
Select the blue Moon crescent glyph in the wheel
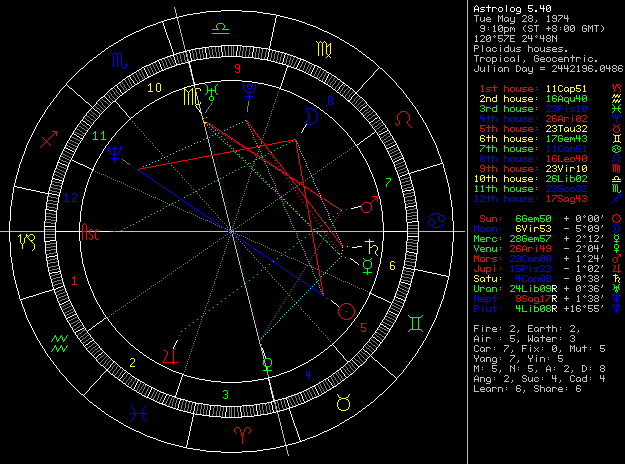313,117
